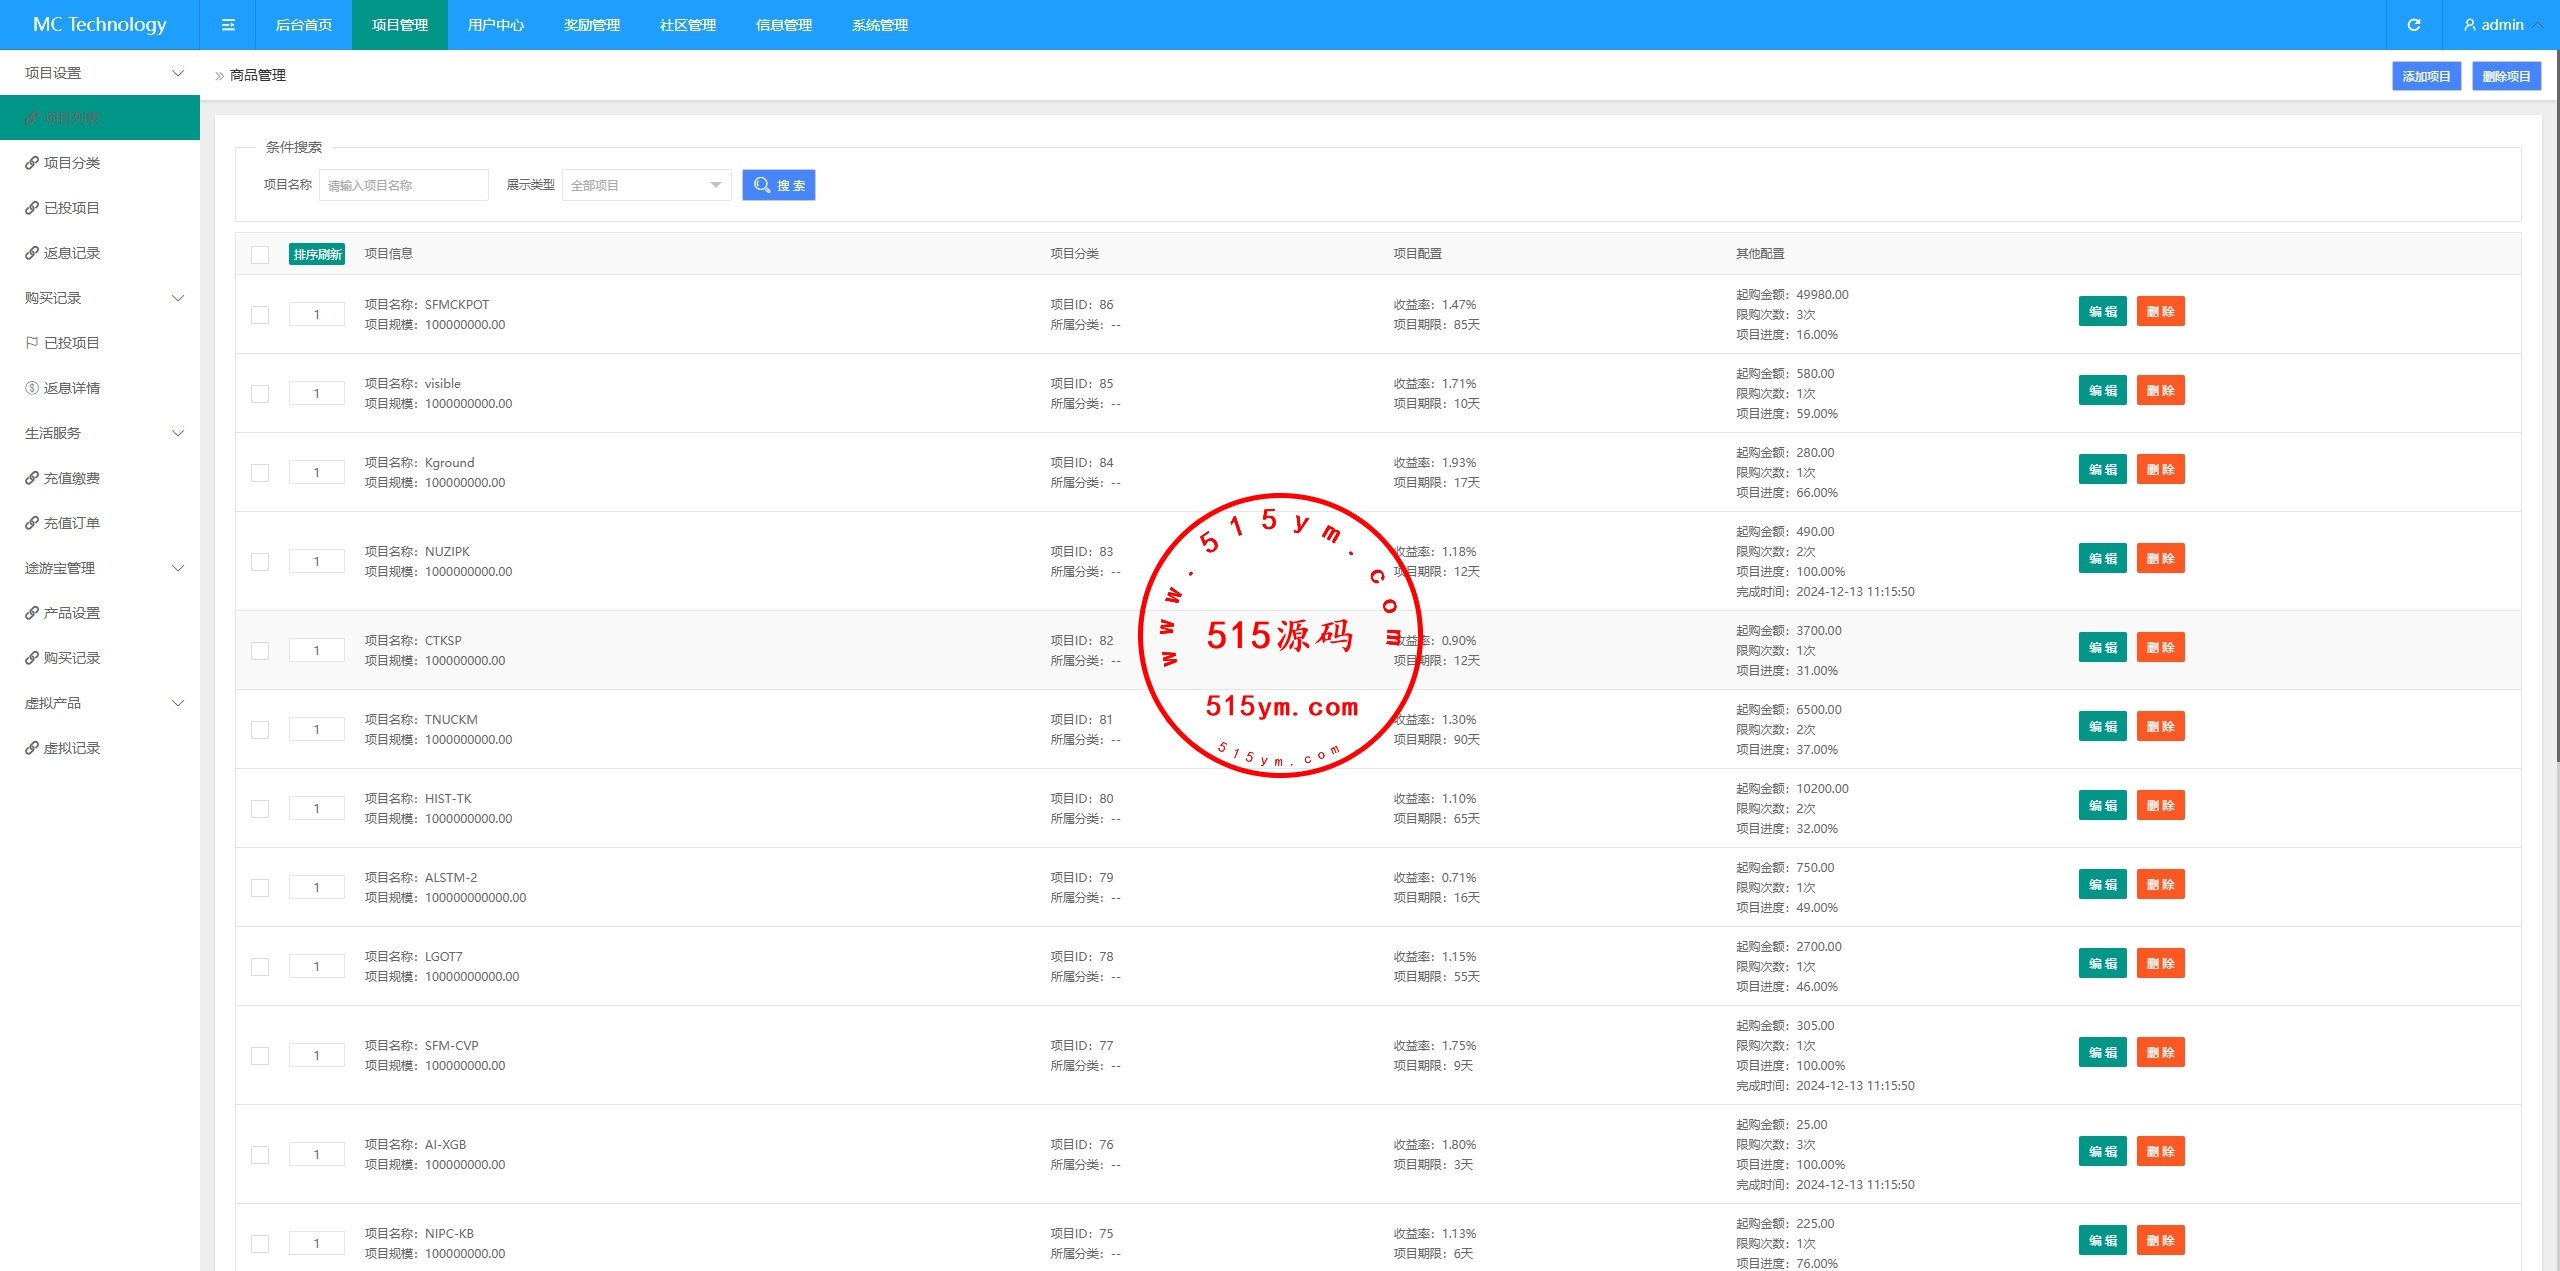Click the sidebar collapse hamburger icon
2560x1271 pixels.
click(x=228, y=25)
